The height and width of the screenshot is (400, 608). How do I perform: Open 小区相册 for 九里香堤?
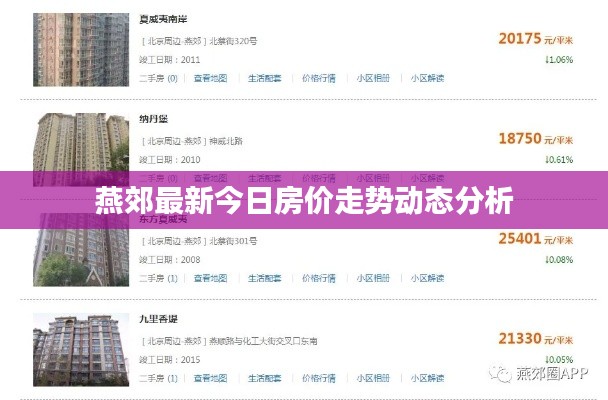point(373,378)
